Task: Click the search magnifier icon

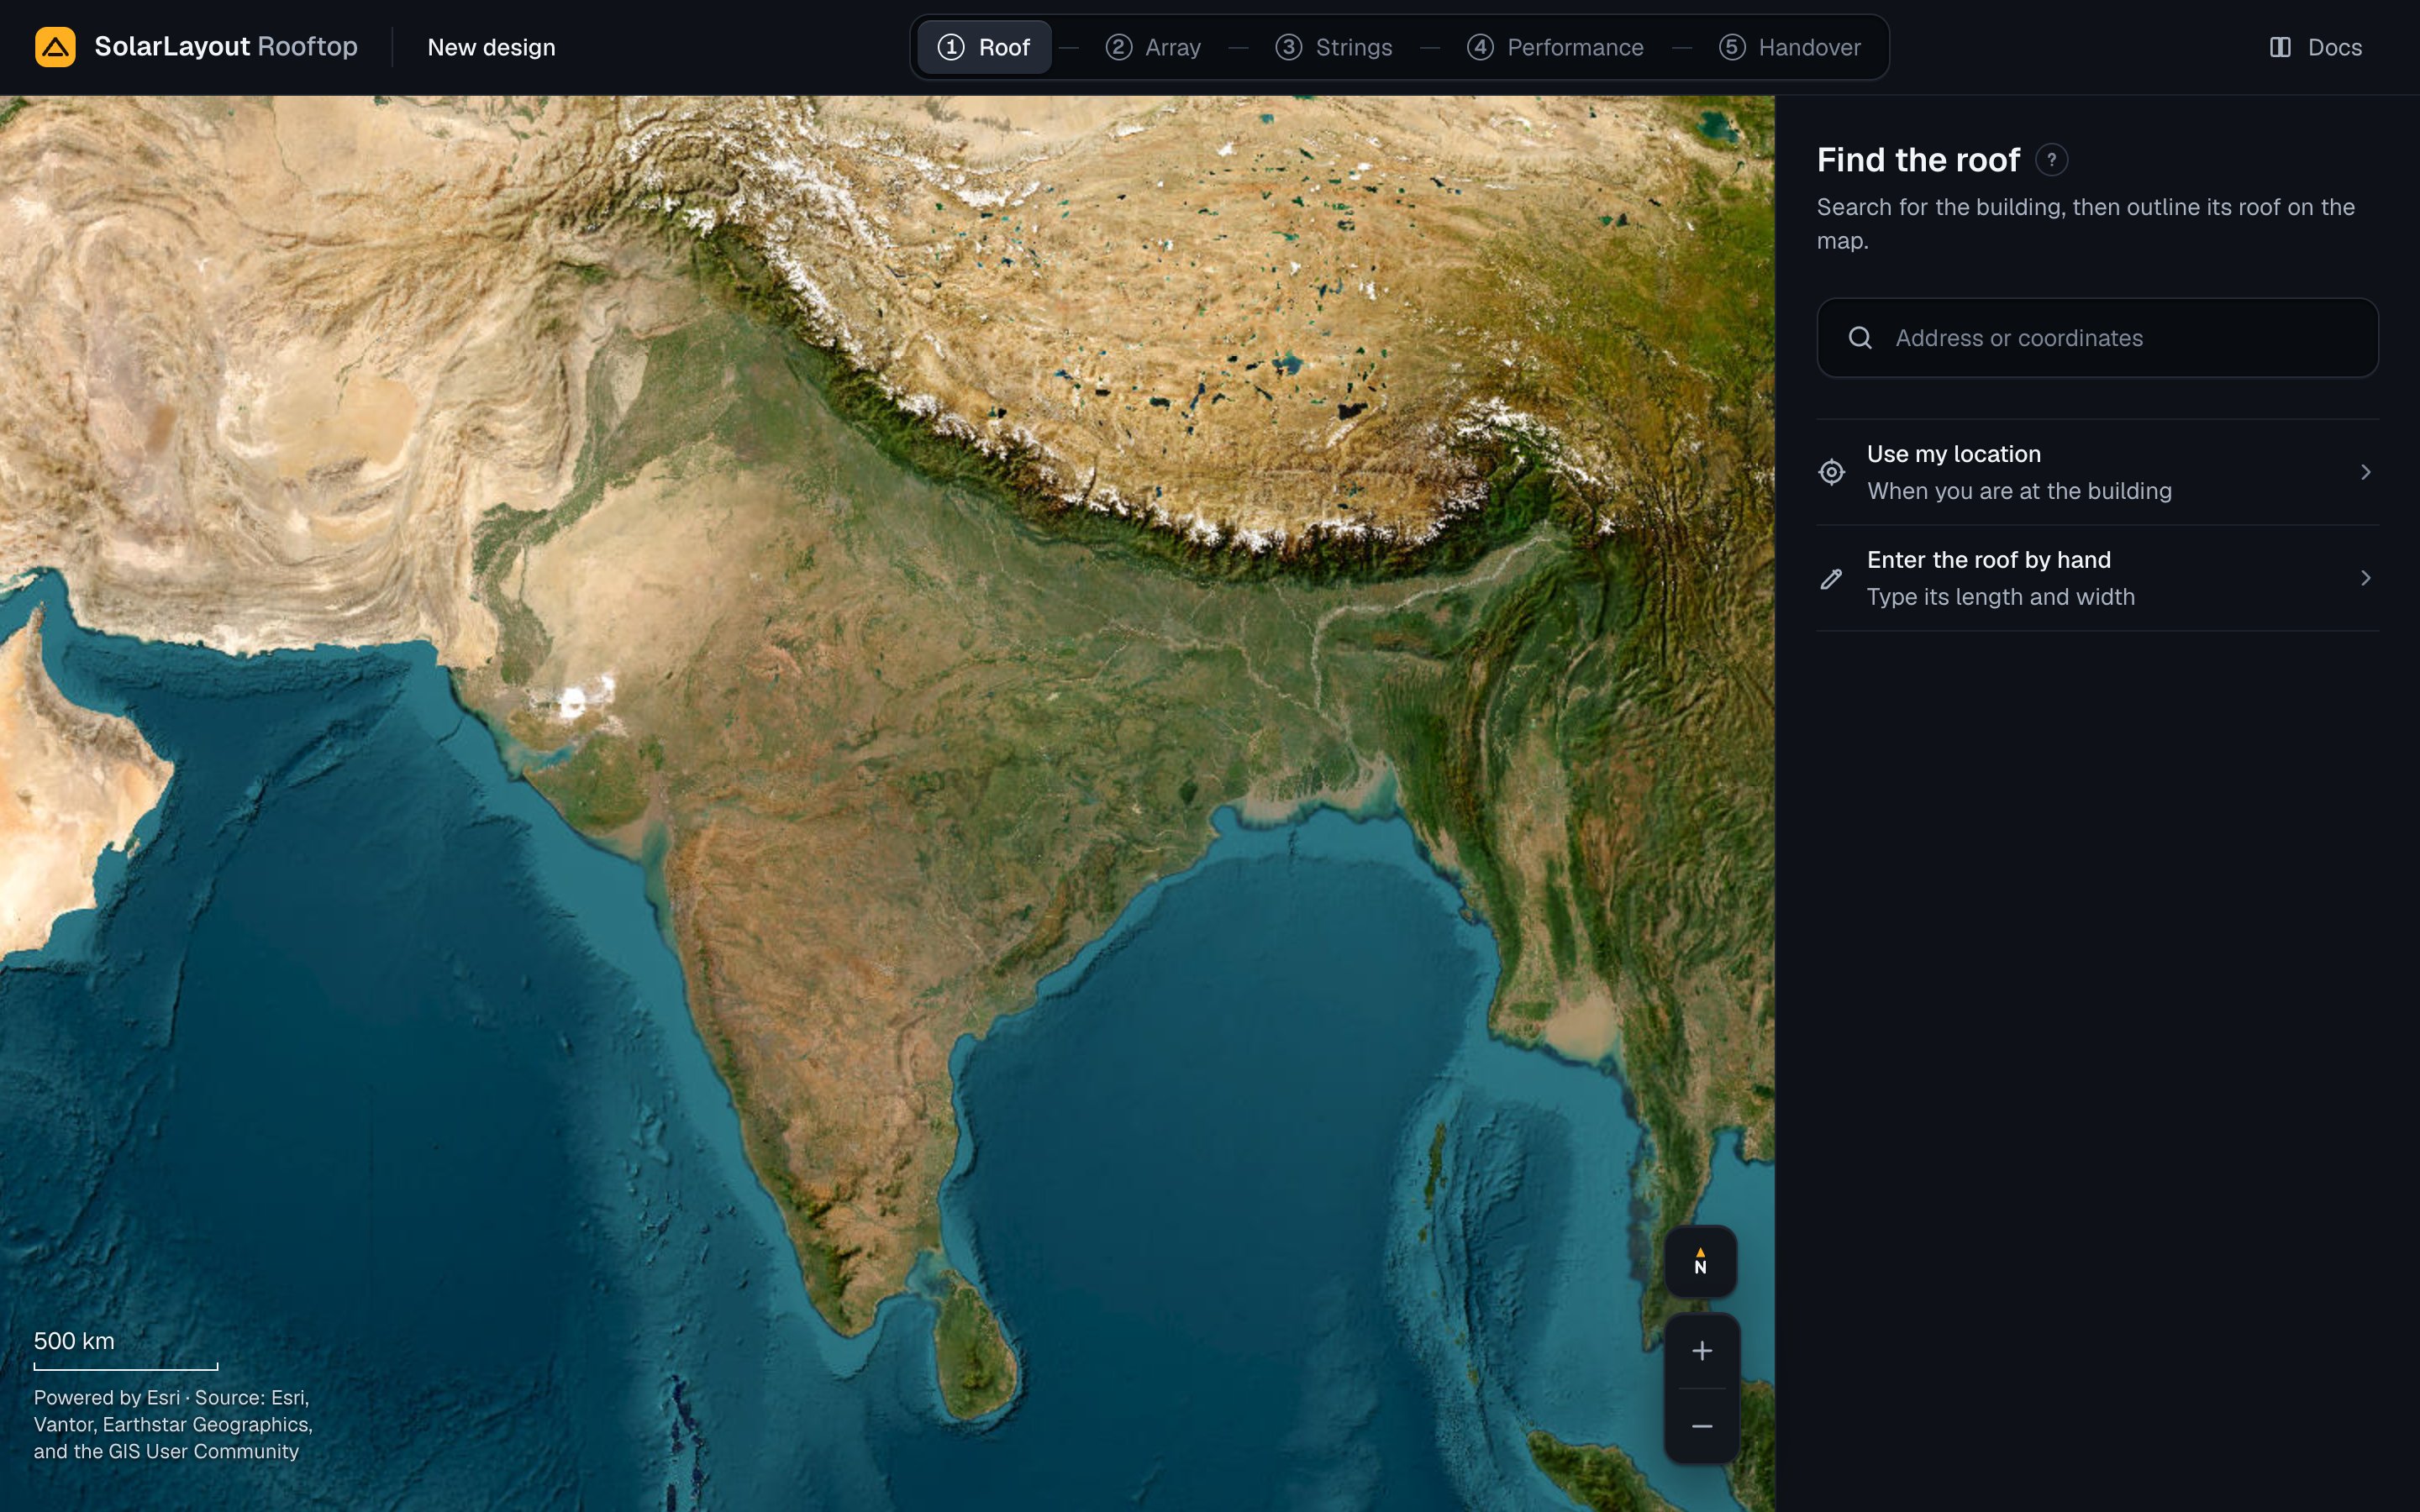Action: pos(1860,338)
